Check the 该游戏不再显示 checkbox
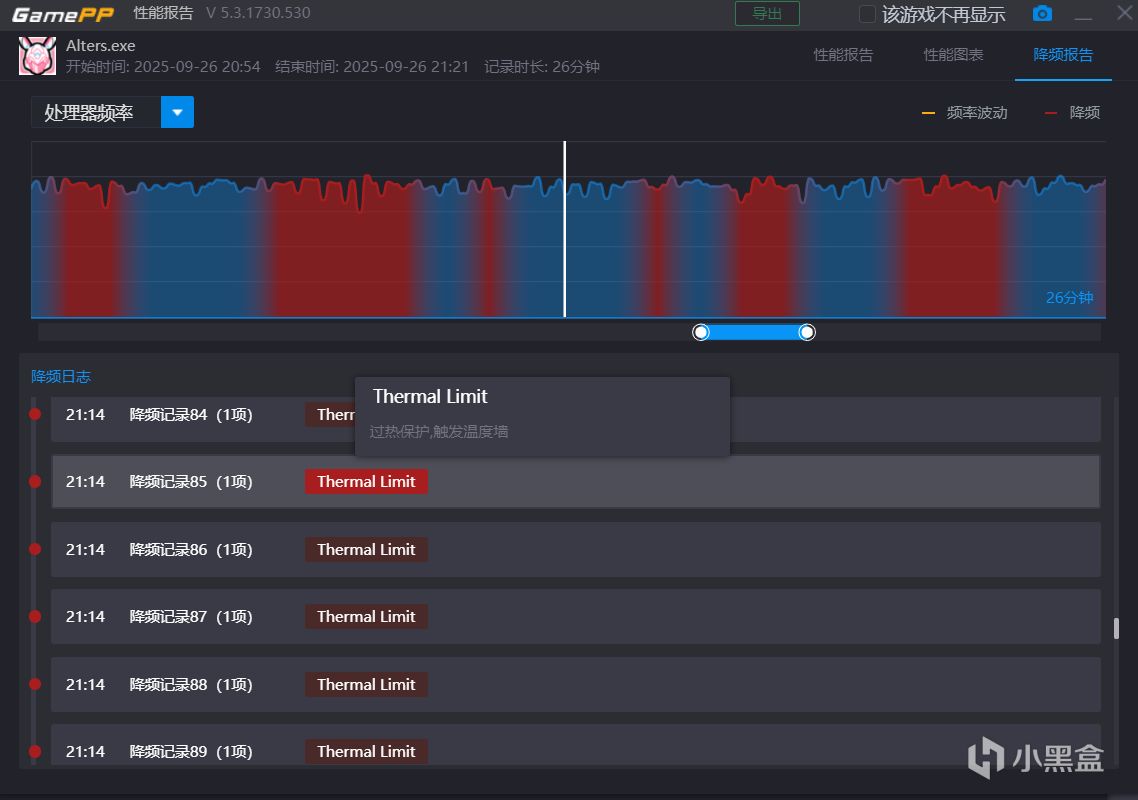Viewport: 1138px width, 800px height. [x=867, y=14]
